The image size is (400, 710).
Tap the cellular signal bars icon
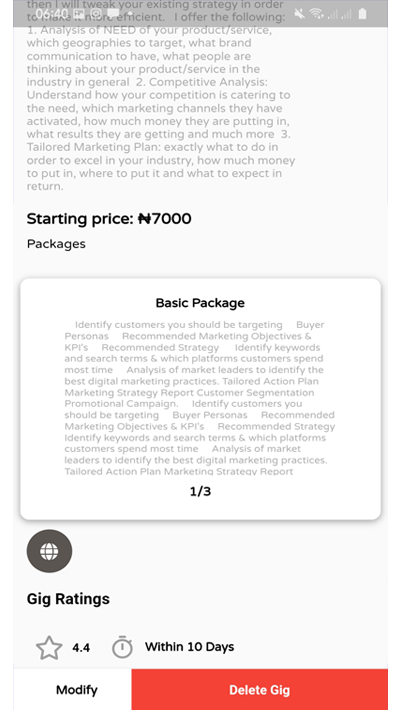(x=340, y=14)
